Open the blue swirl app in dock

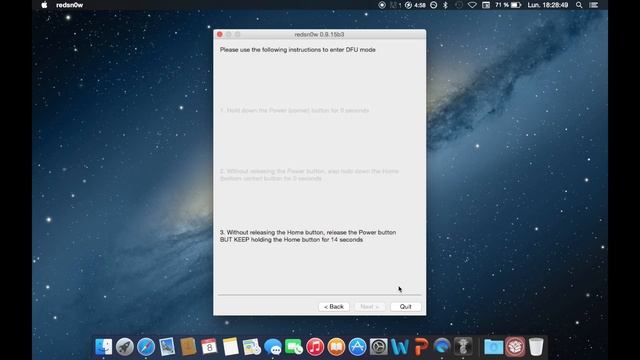tap(442, 347)
